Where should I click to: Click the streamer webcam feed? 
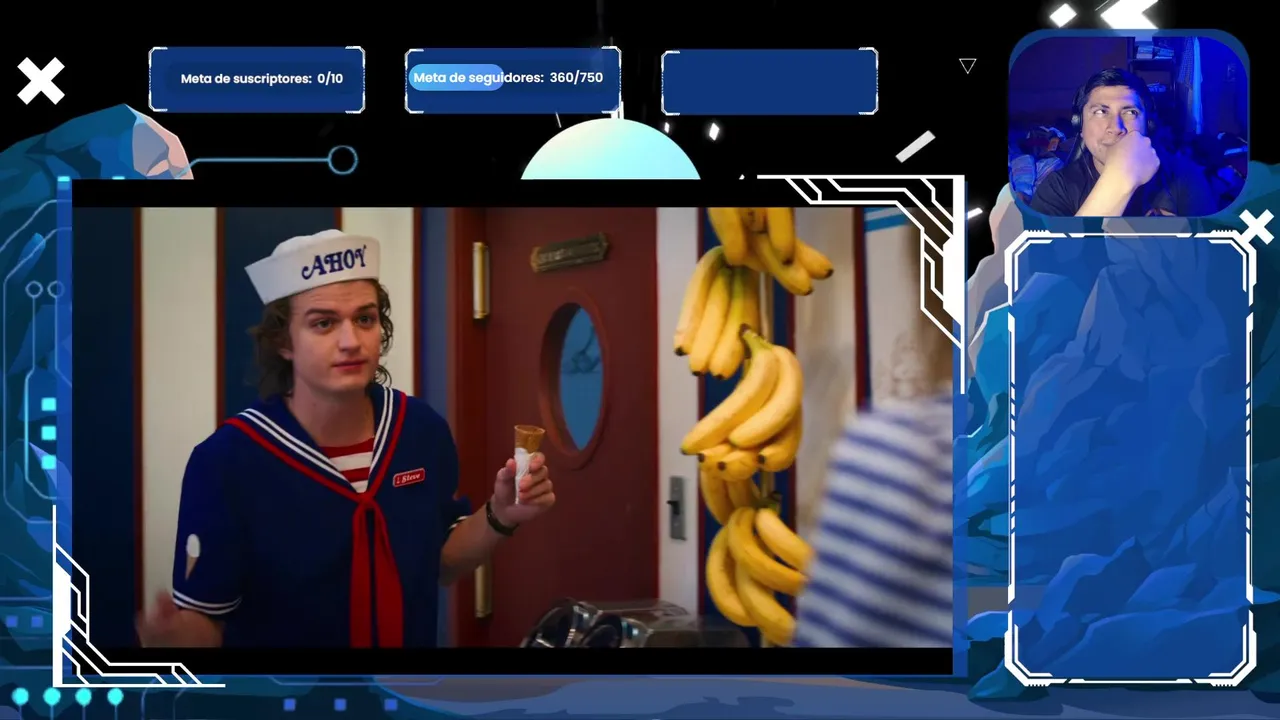coord(1129,124)
